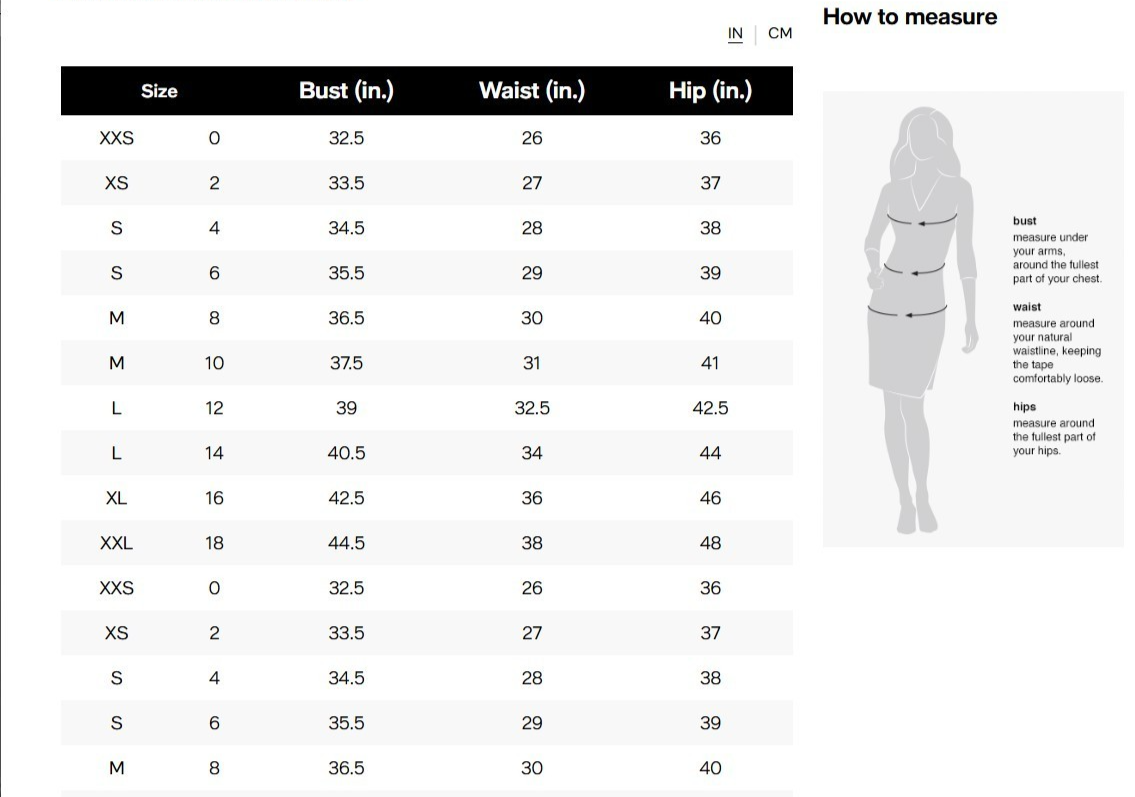Click the 46 hip measurement value
The width and height of the screenshot is (1135, 797).
[710, 498]
